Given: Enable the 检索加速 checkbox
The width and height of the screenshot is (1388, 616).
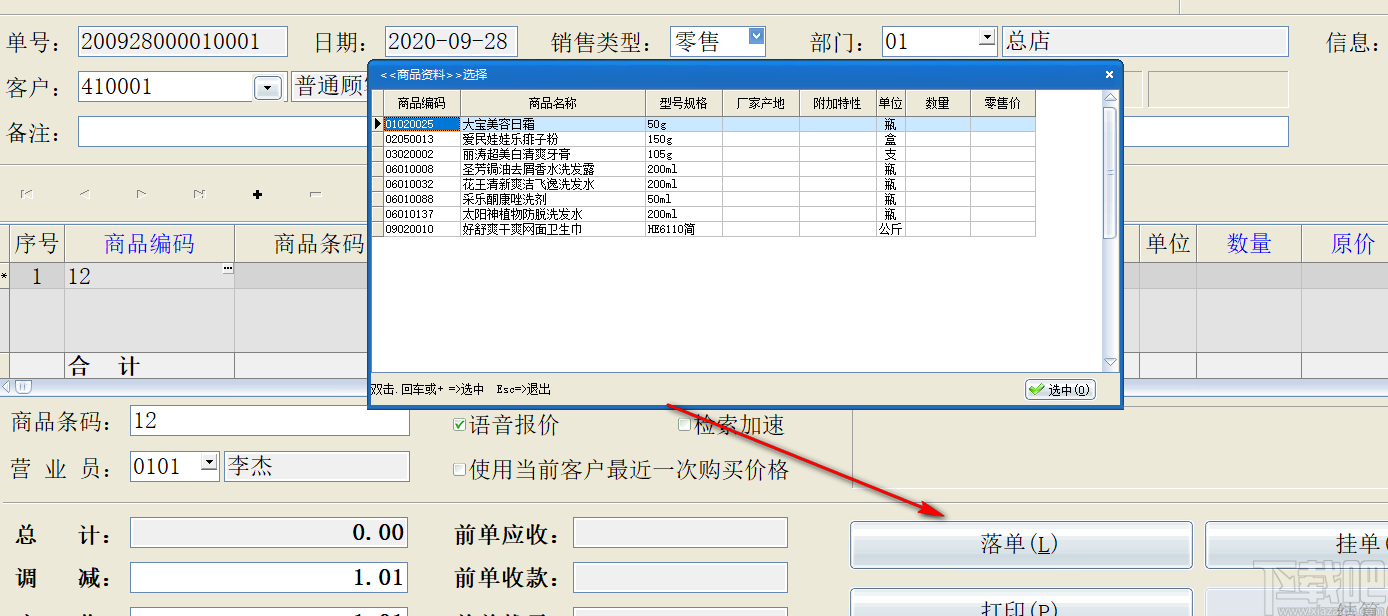Looking at the screenshot, I should (x=684, y=423).
